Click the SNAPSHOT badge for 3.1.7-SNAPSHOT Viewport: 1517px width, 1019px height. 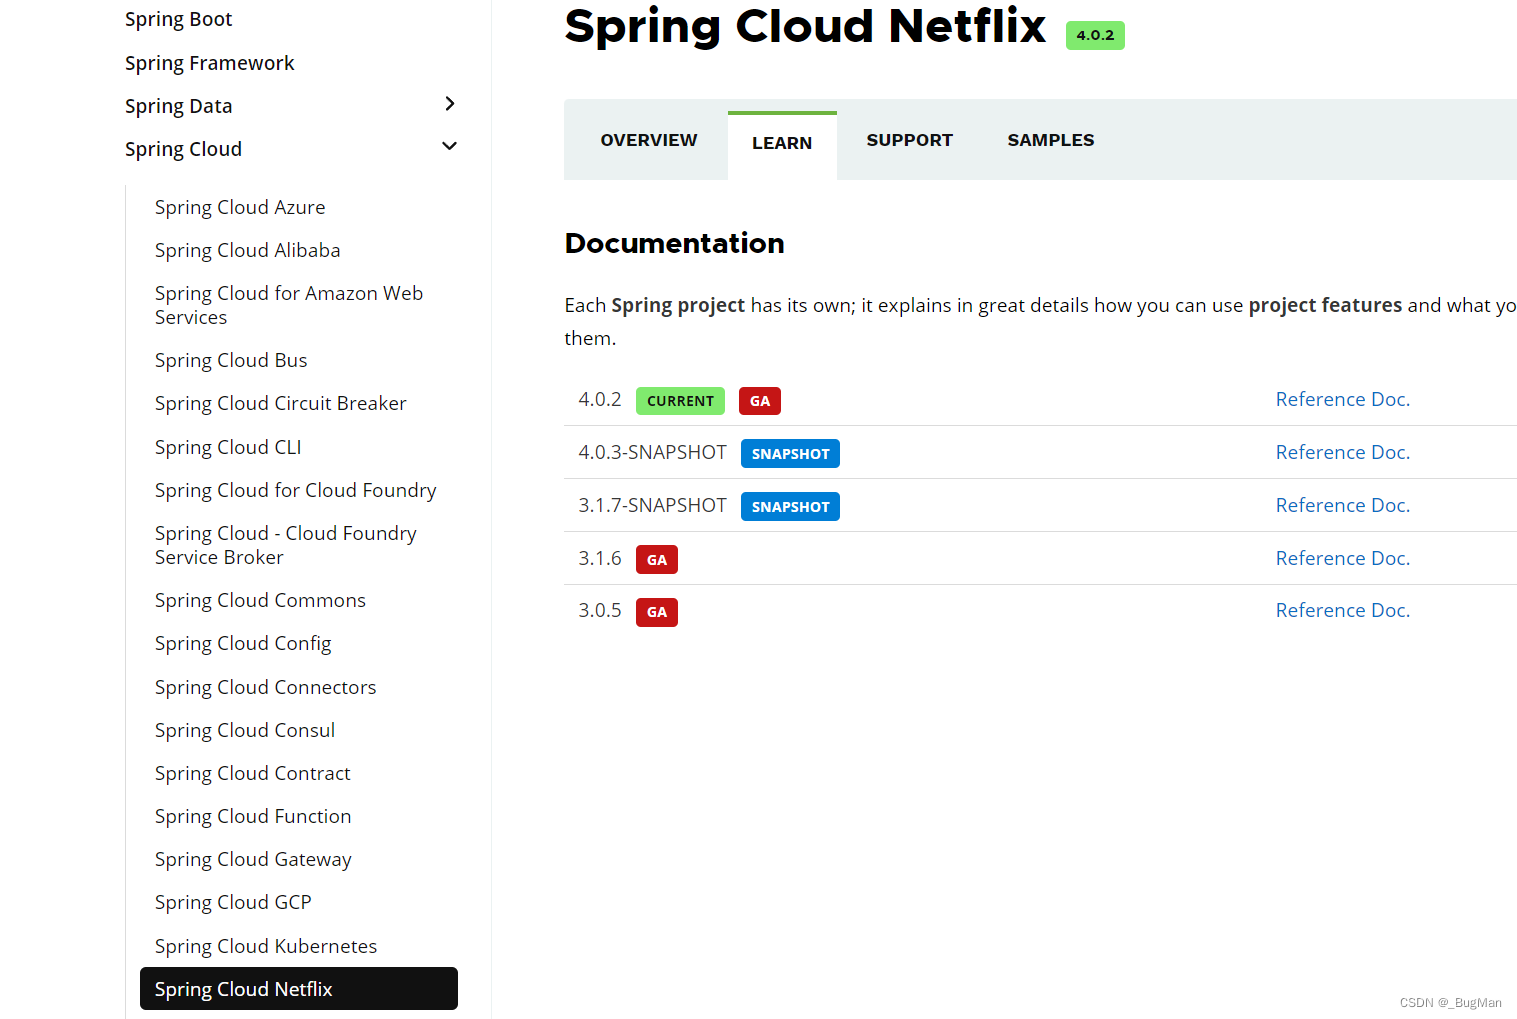790,507
